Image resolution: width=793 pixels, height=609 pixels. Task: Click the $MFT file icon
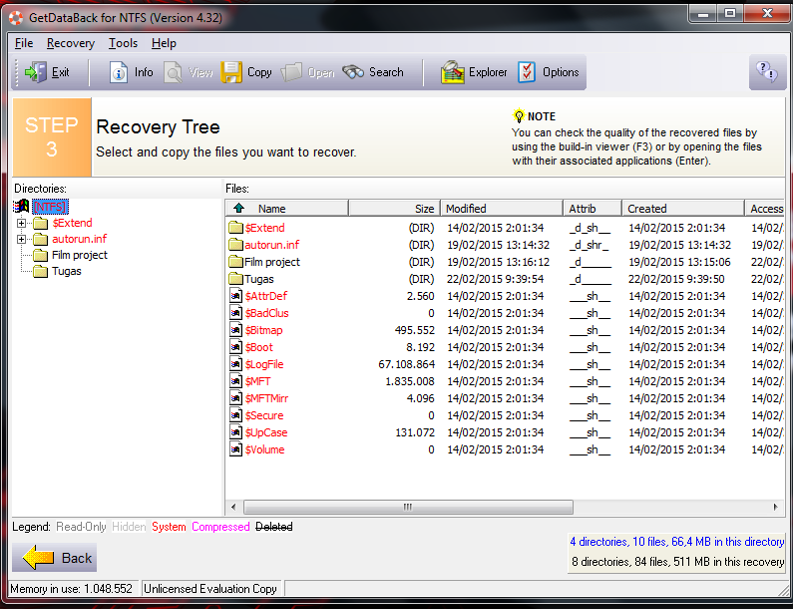click(x=236, y=381)
